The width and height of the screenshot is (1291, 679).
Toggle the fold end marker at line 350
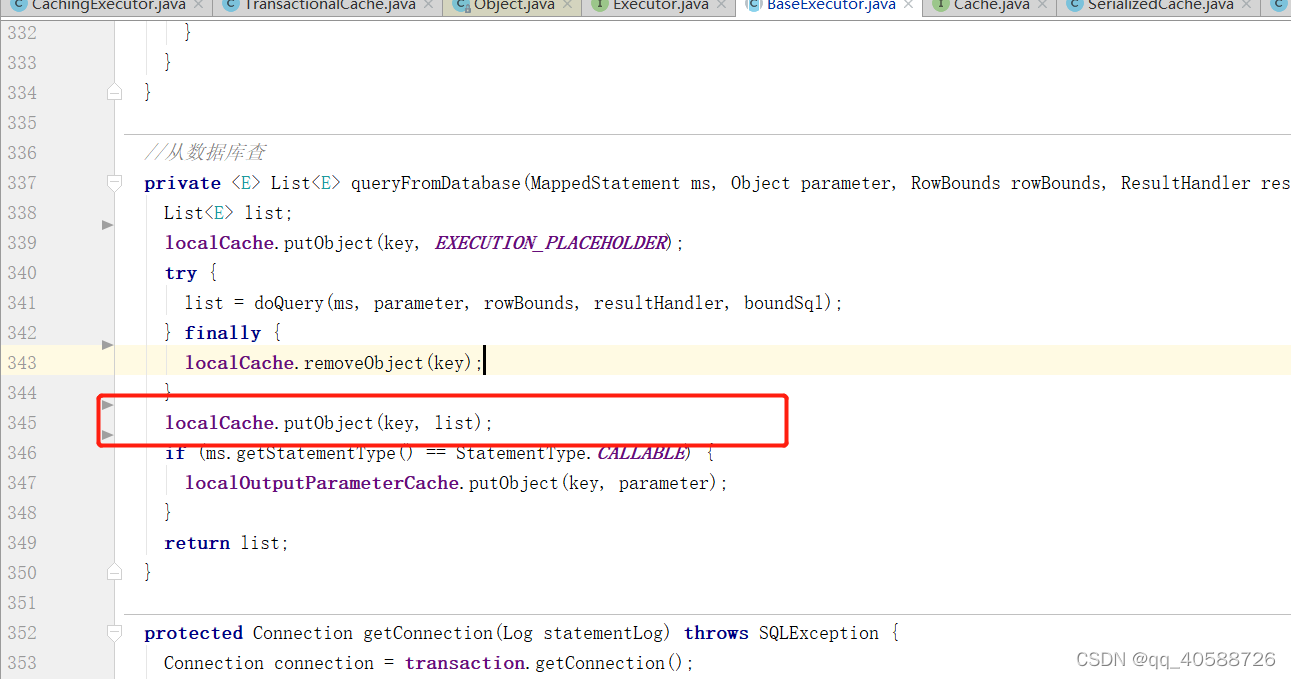tap(114, 572)
